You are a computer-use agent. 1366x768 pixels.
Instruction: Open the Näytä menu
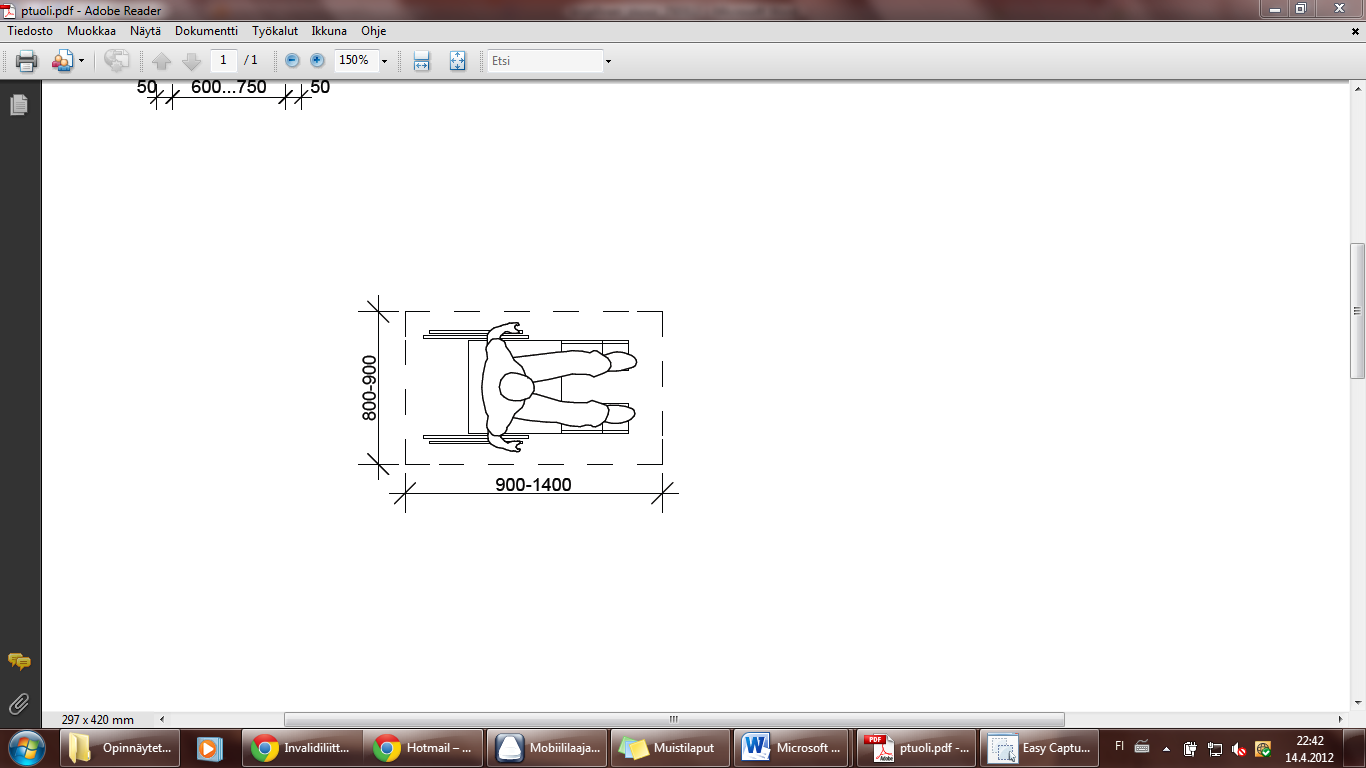(145, 31)
